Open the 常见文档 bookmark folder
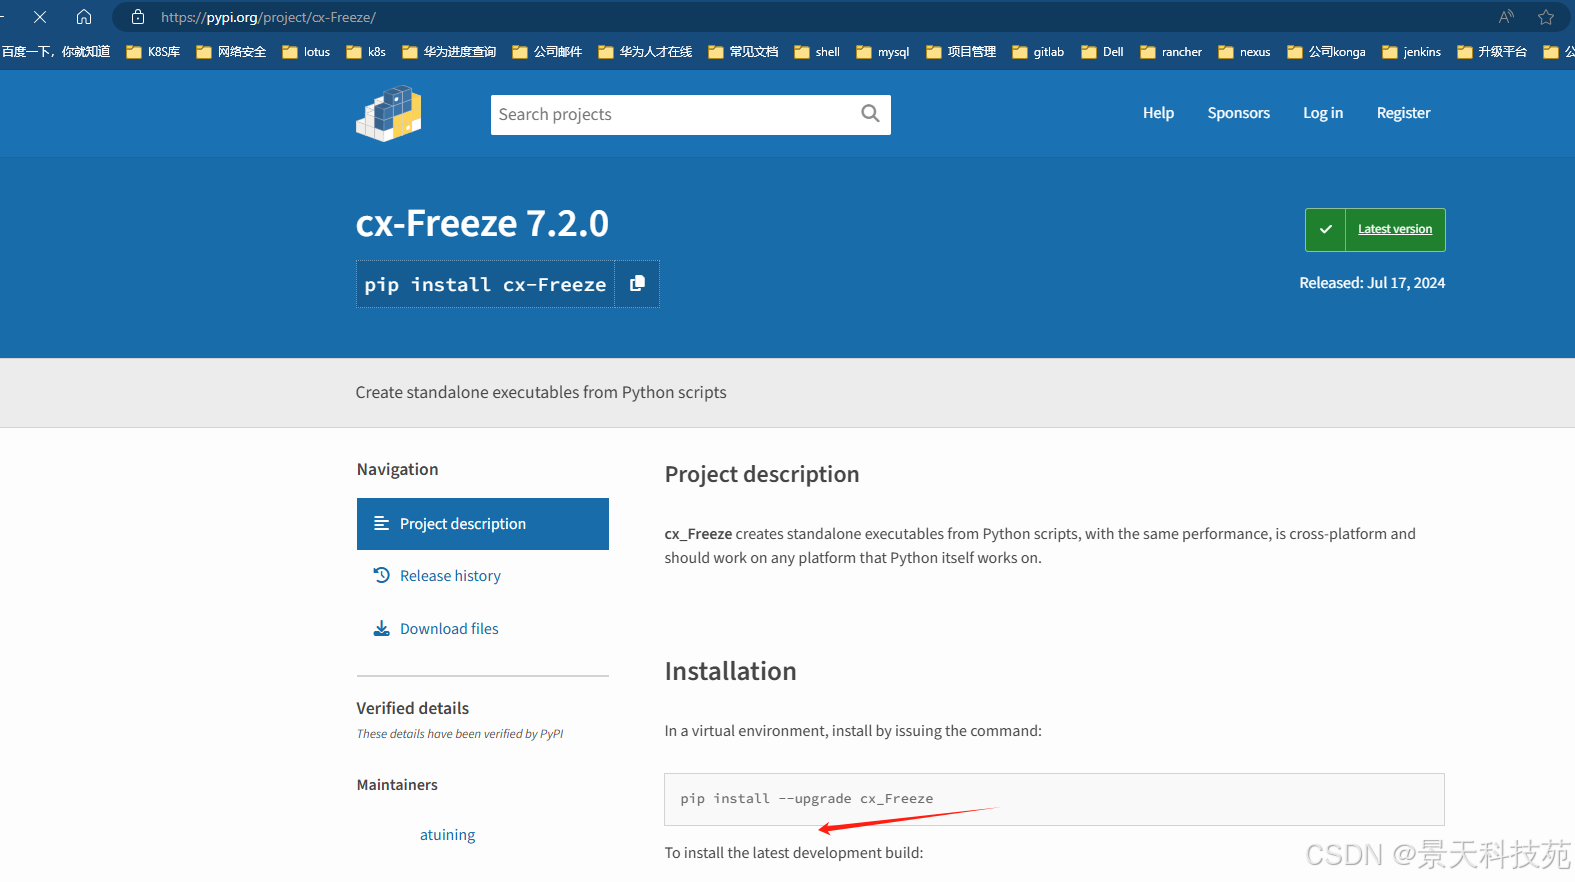This screenshot has height=882, width=1575. pyautogui.click(x=743, y=52)
